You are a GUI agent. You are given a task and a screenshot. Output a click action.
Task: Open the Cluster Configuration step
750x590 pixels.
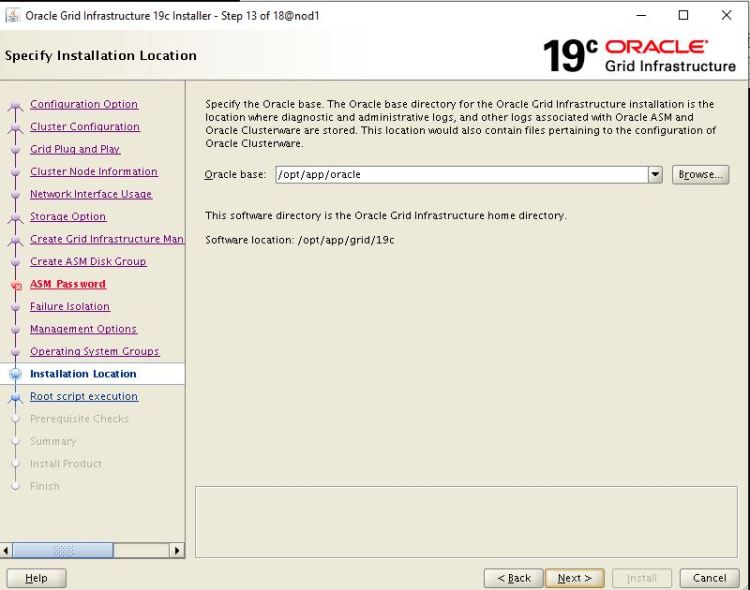pyautogui.click(x=85, y=127)
